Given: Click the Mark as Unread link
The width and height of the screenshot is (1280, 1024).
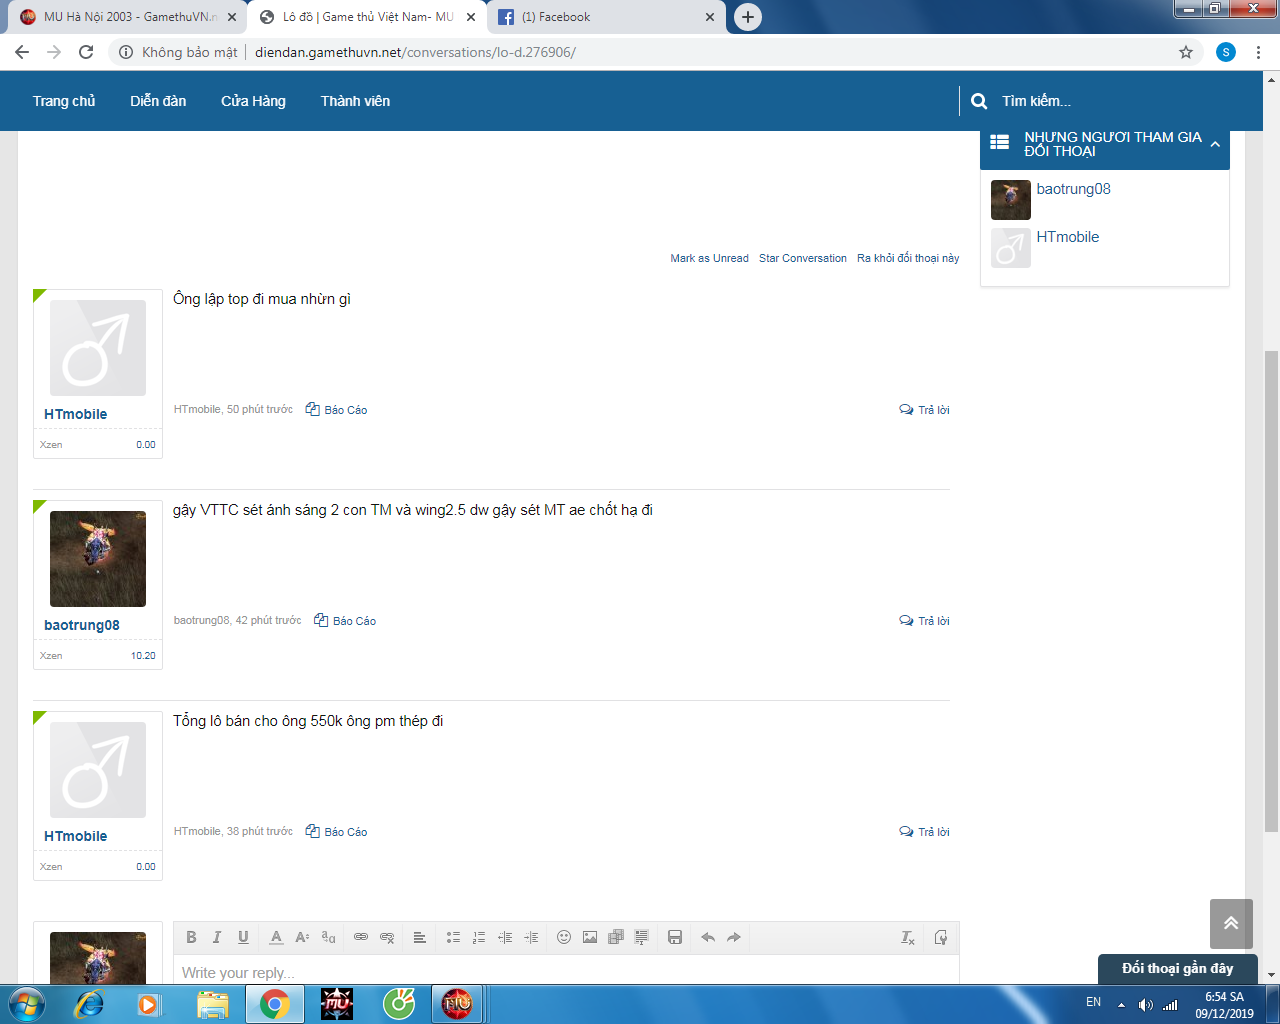Looking at the screenshot, I should click(709, 258).
